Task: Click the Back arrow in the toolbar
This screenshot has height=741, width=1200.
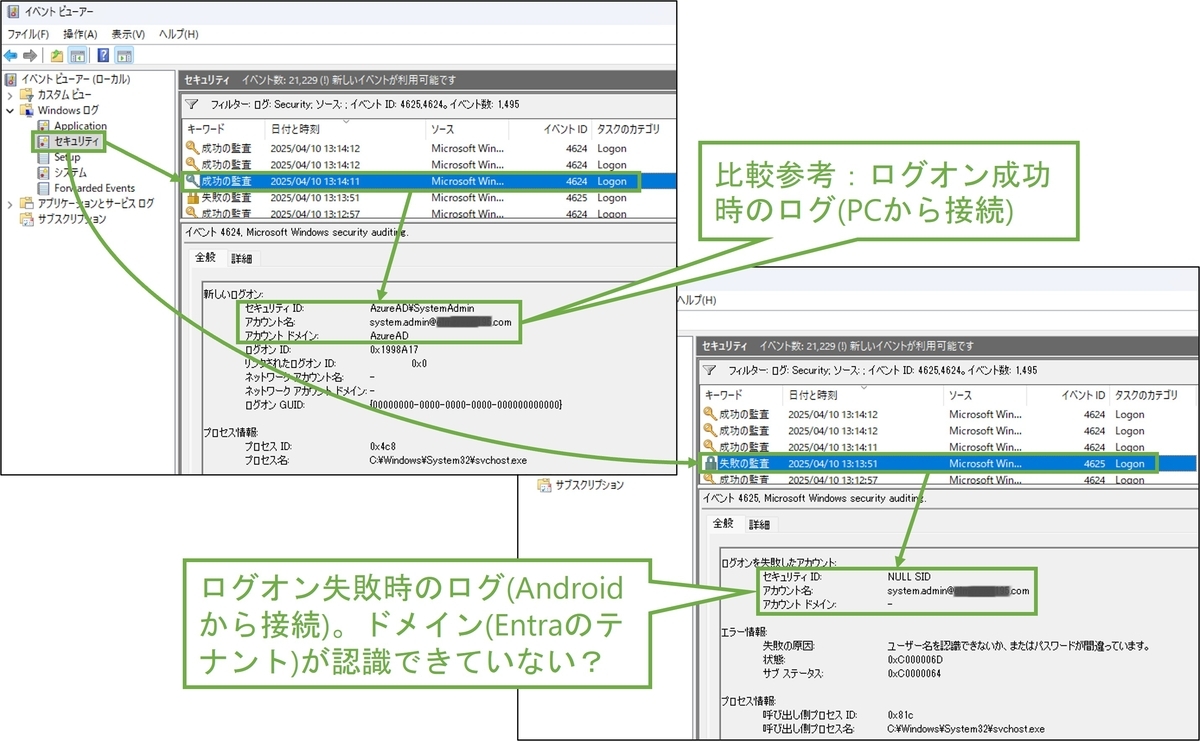Action: [x=11, y=55]
